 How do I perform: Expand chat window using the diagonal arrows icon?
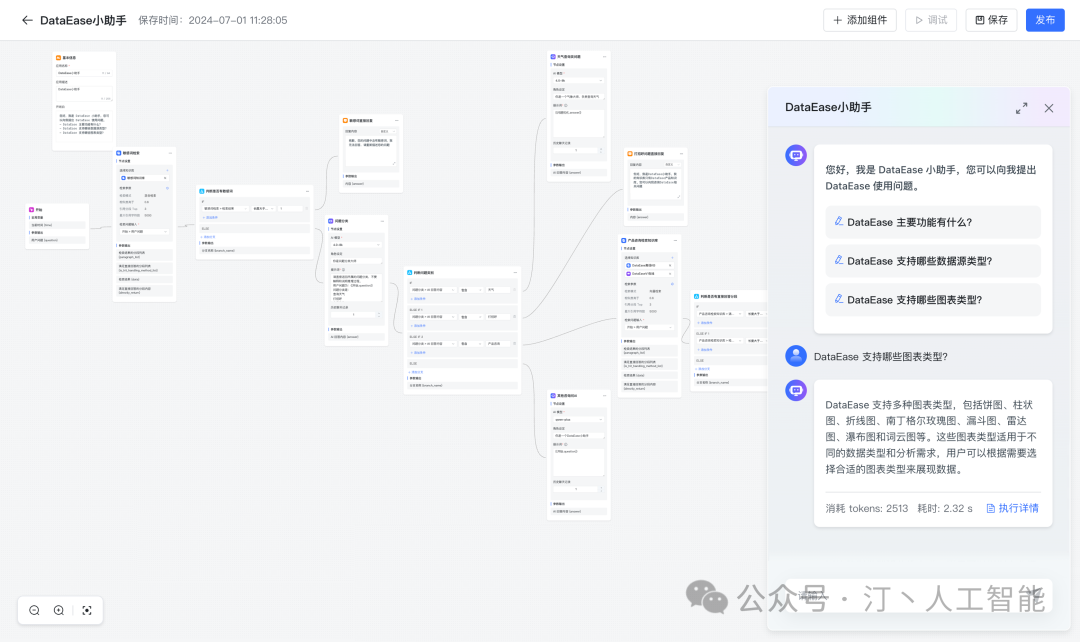coord(1021,107)
